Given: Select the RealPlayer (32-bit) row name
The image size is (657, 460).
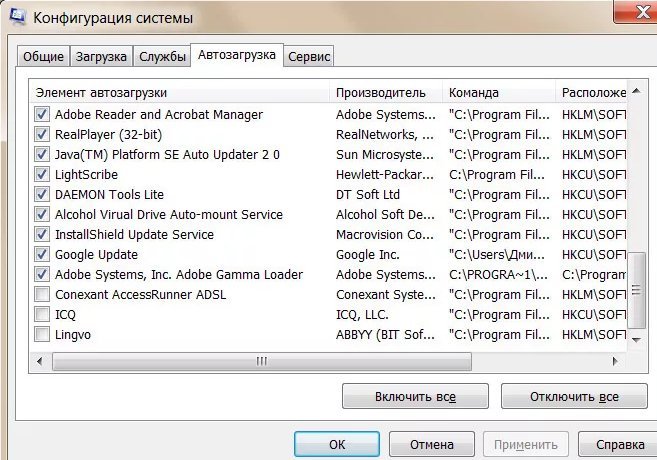Looking at the screenshot, I should pos(108,134).
